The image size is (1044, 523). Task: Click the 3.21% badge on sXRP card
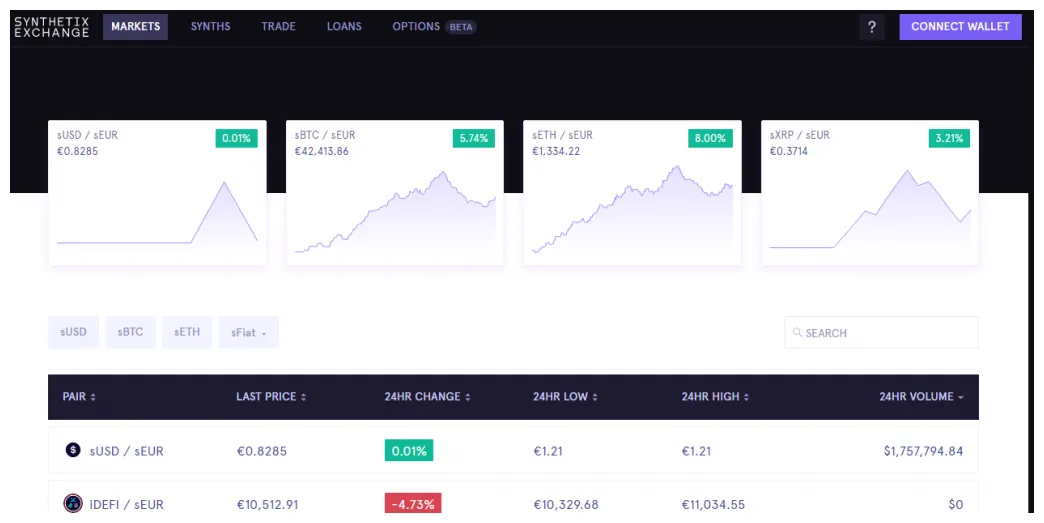click(x=949, y=138)
